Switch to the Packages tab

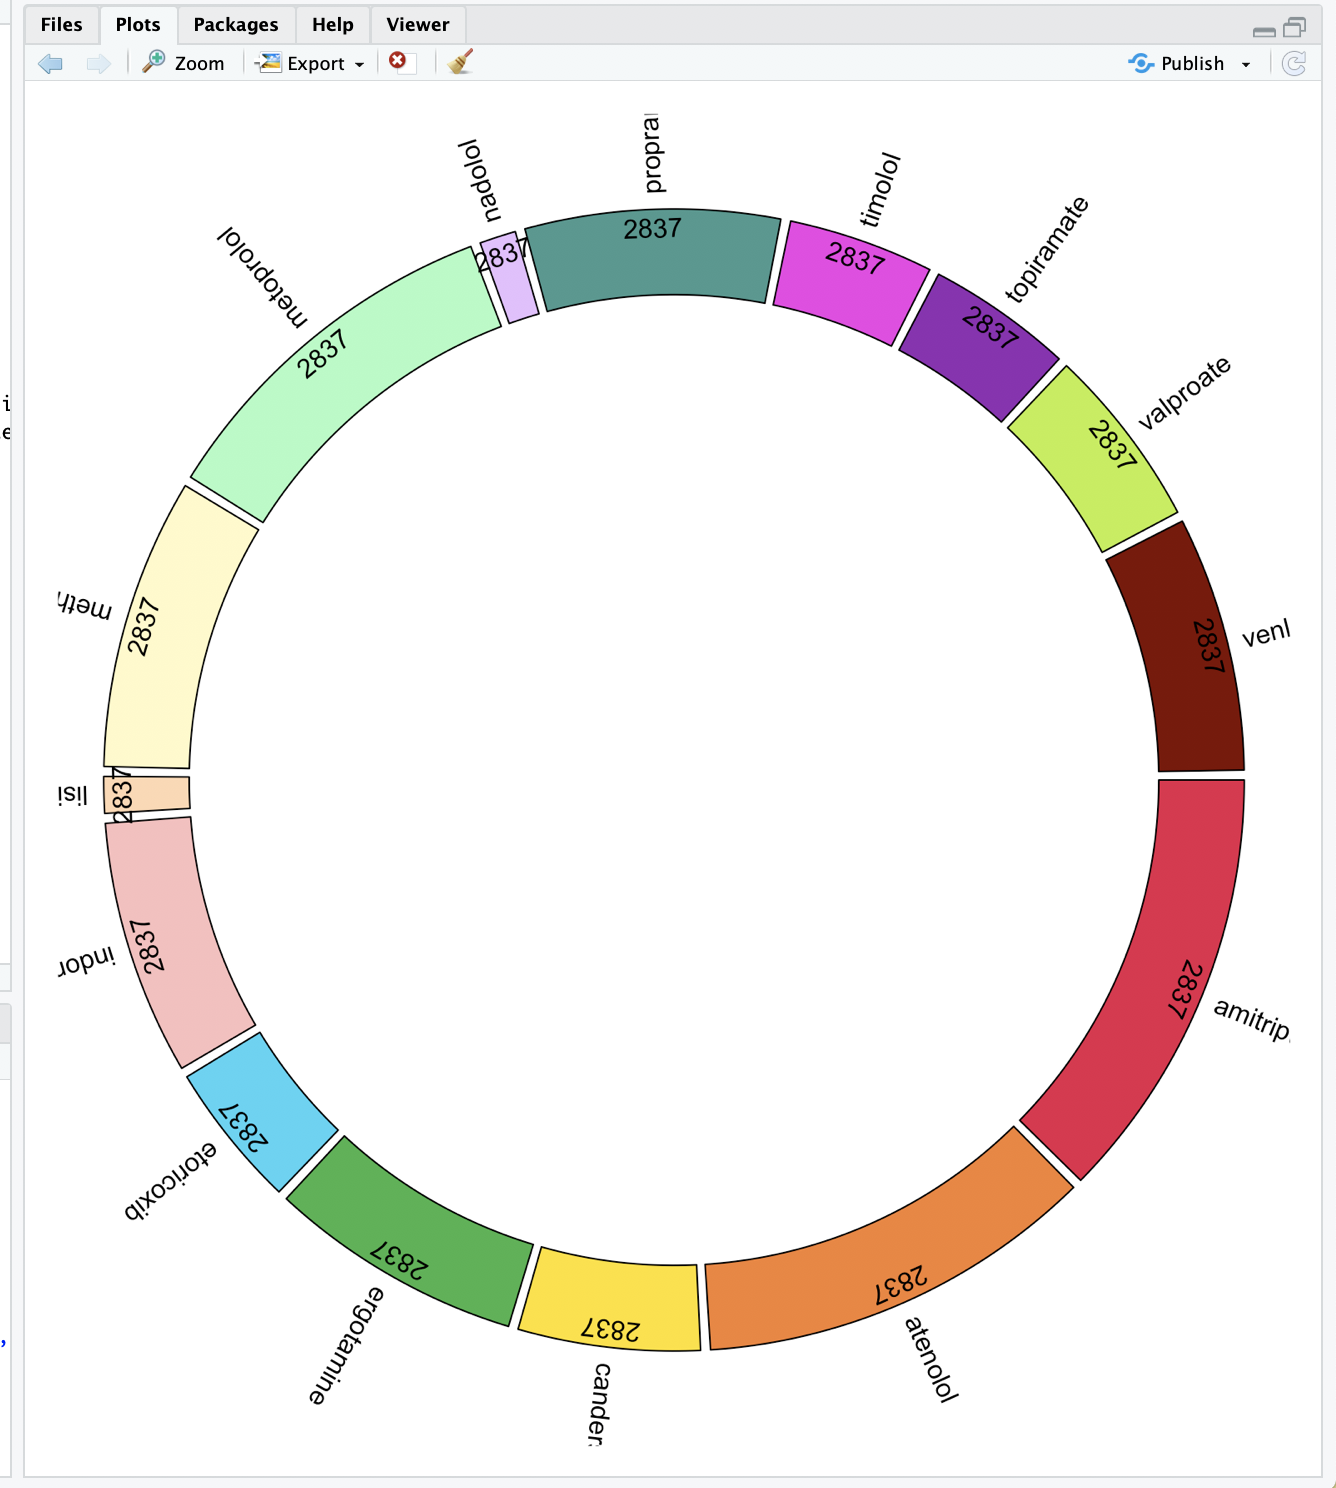tap(236, 24)
